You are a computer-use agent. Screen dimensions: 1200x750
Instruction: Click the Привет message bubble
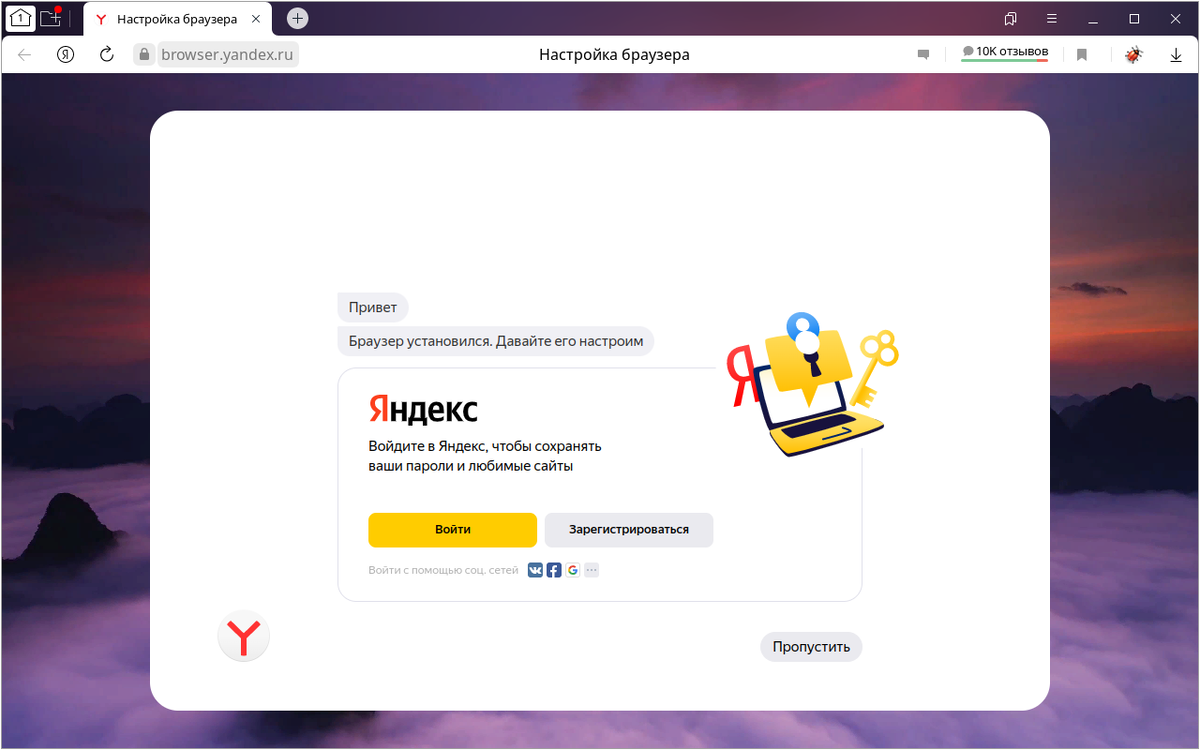click(373, 307)
